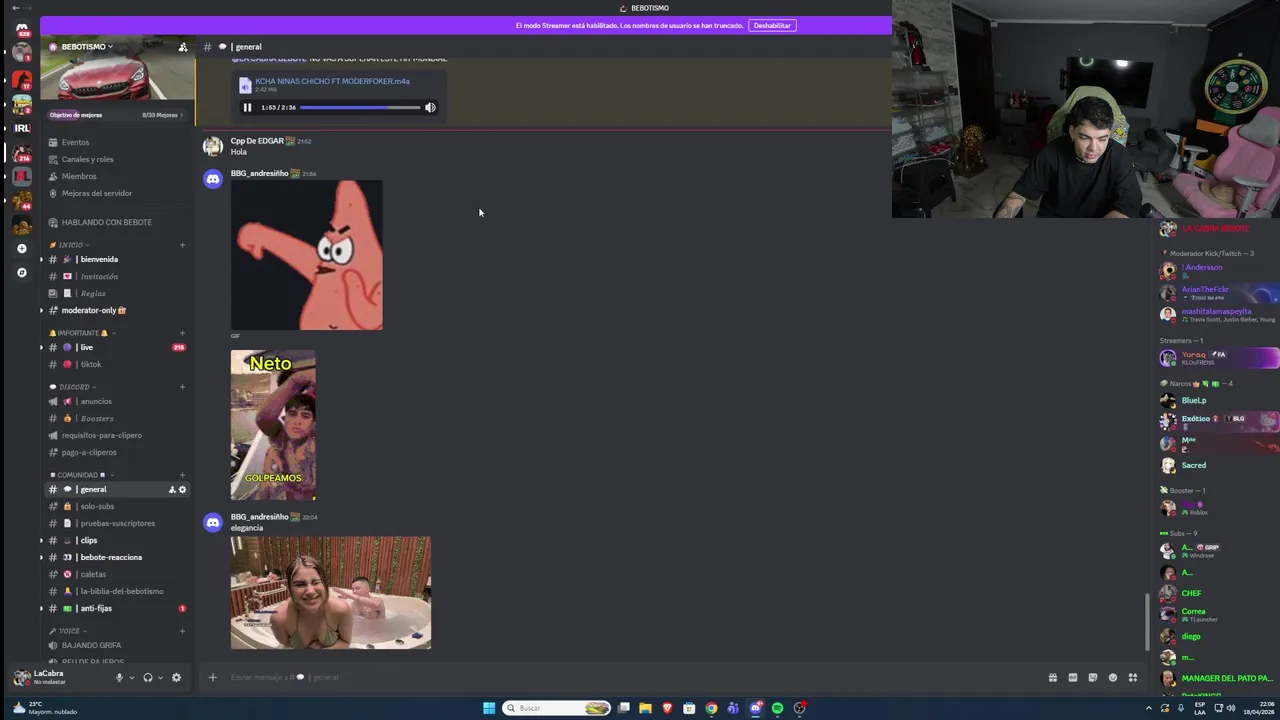Open the gift icon in the message bar
Screen dimensions: 1280x720
point(1052,677)
